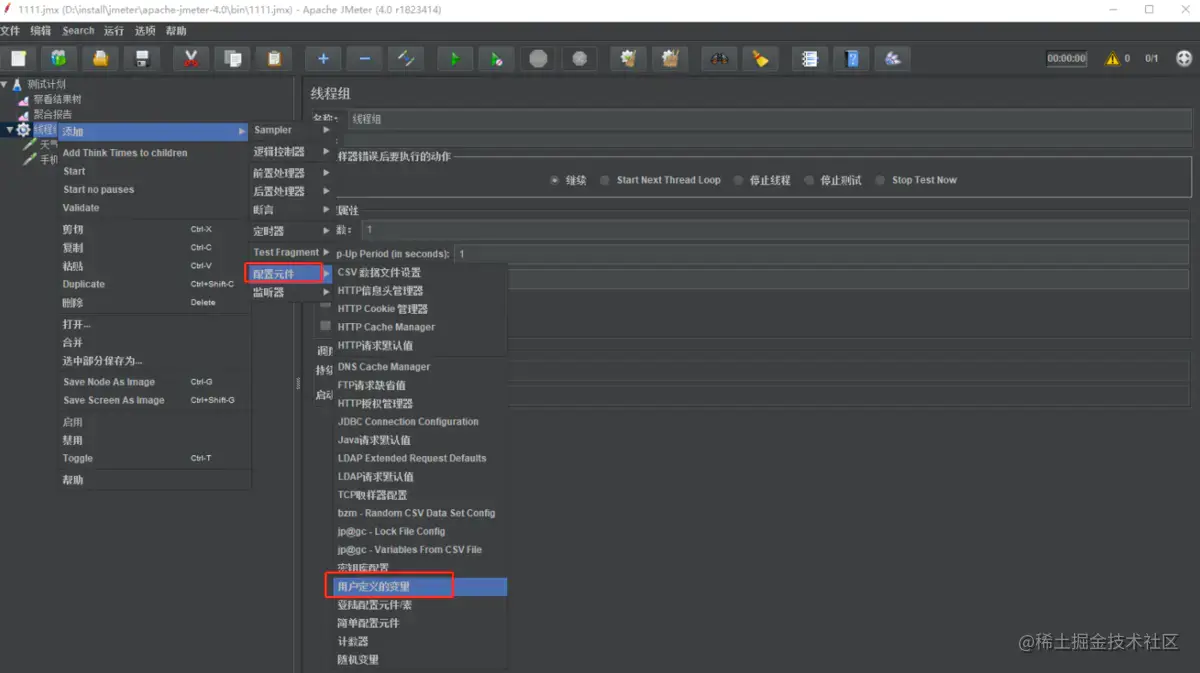
Task: Start the test with green play icon
Action: (455, 58)
